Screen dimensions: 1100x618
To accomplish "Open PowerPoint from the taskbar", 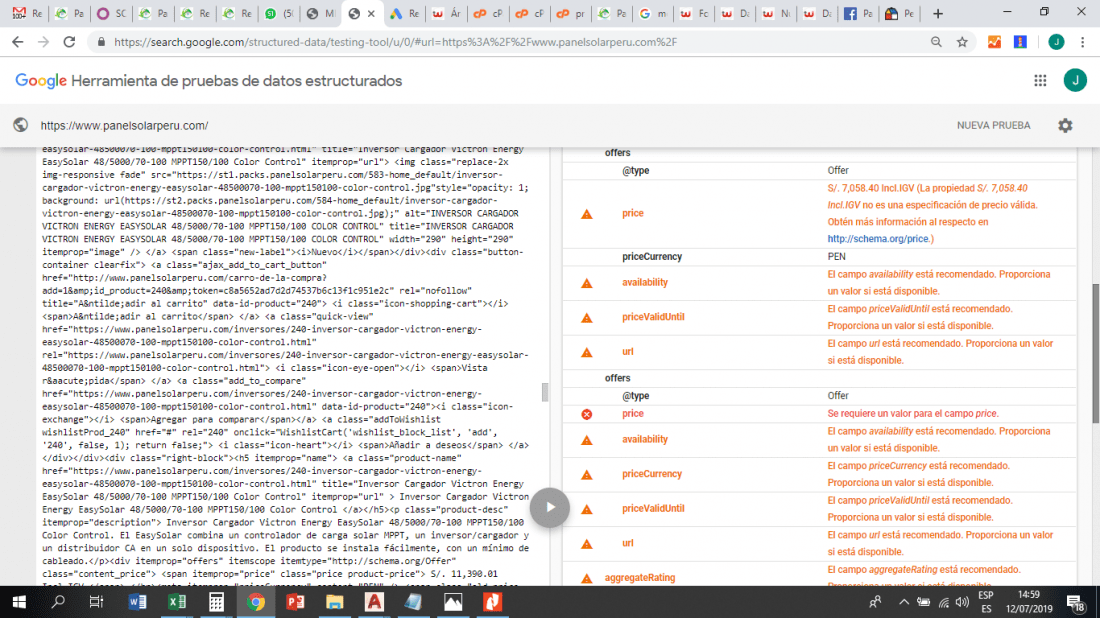I will coord(295,602).
